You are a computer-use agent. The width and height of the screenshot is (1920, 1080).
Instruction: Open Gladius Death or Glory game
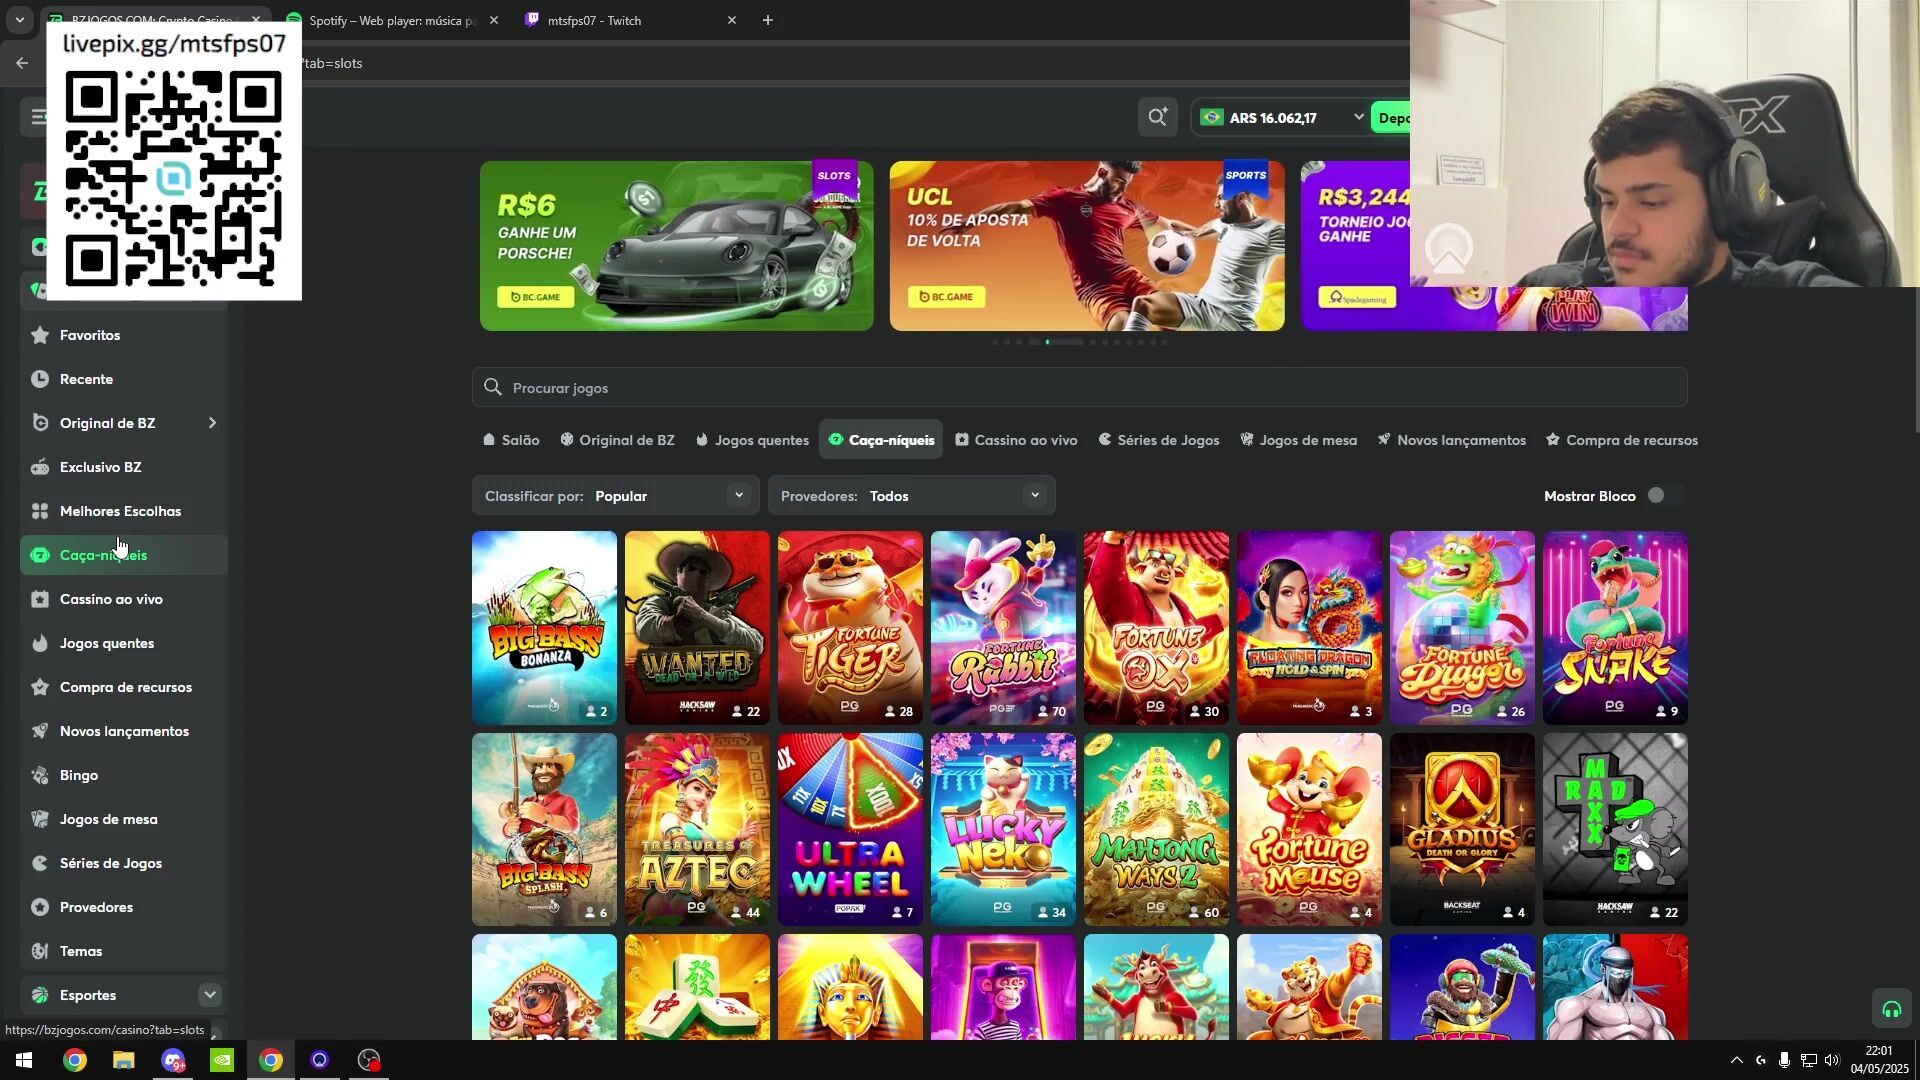click(x=1462, y=829)
